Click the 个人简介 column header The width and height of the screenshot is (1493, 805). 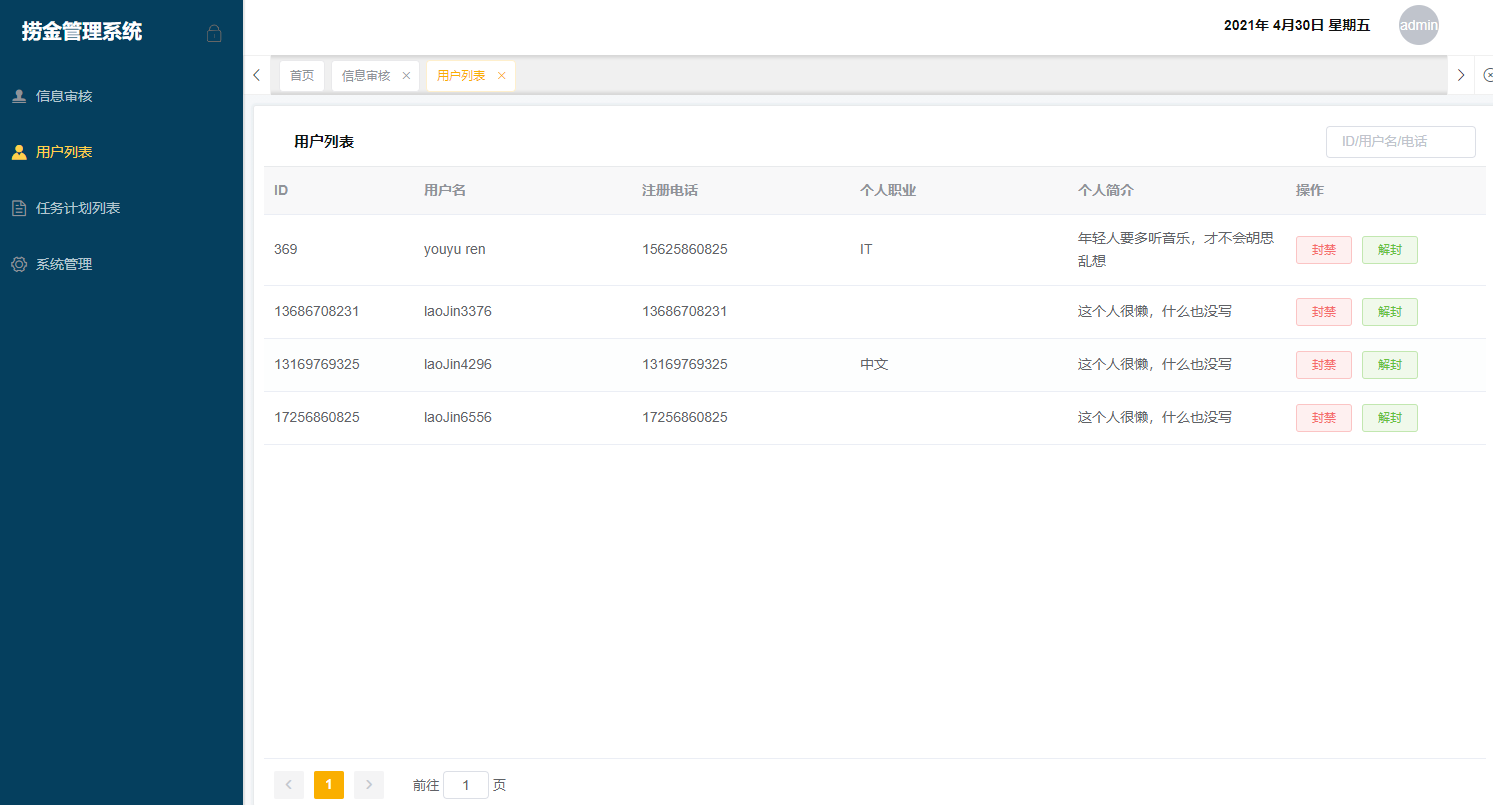(x=1106, y=190)
